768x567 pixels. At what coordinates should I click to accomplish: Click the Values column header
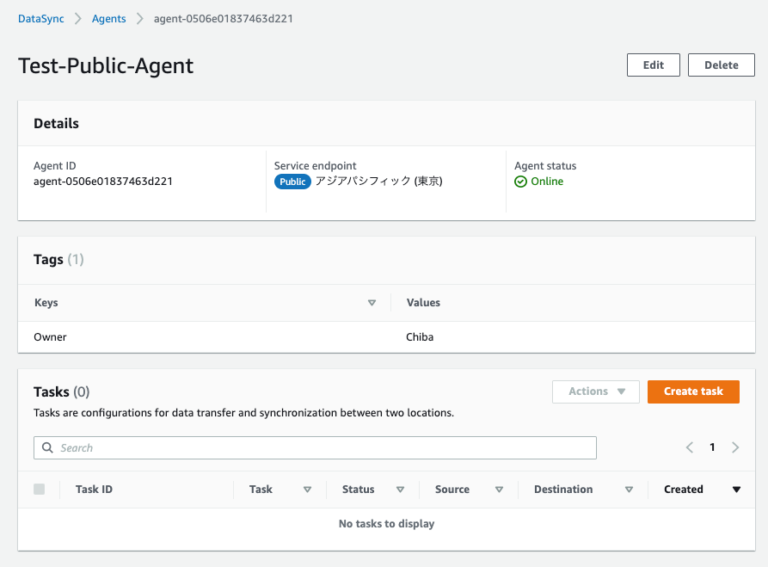423,303
